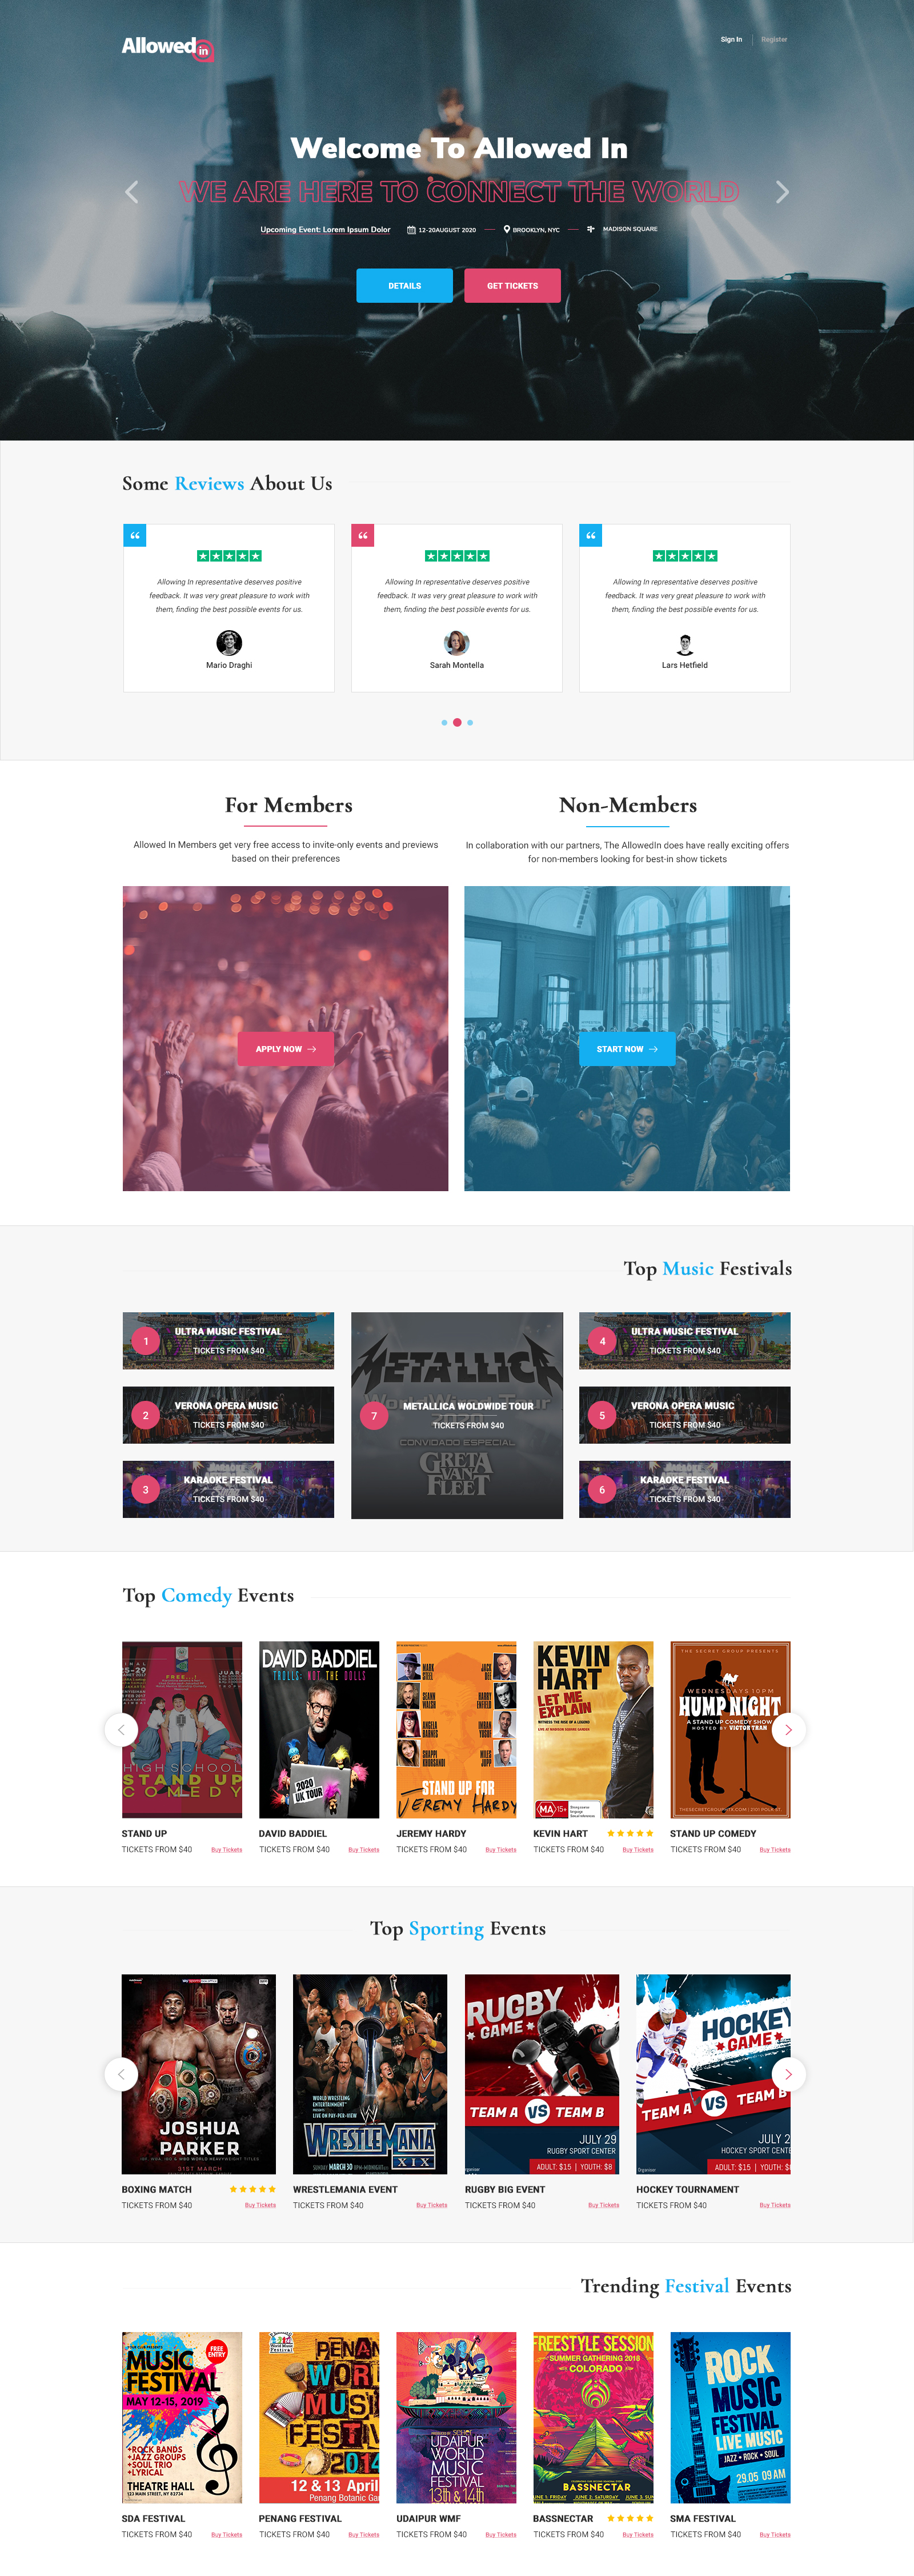Click previous arrow in Comedy Events carousel
Viewport: 914px width, 2576px height.
(121, 1729)
